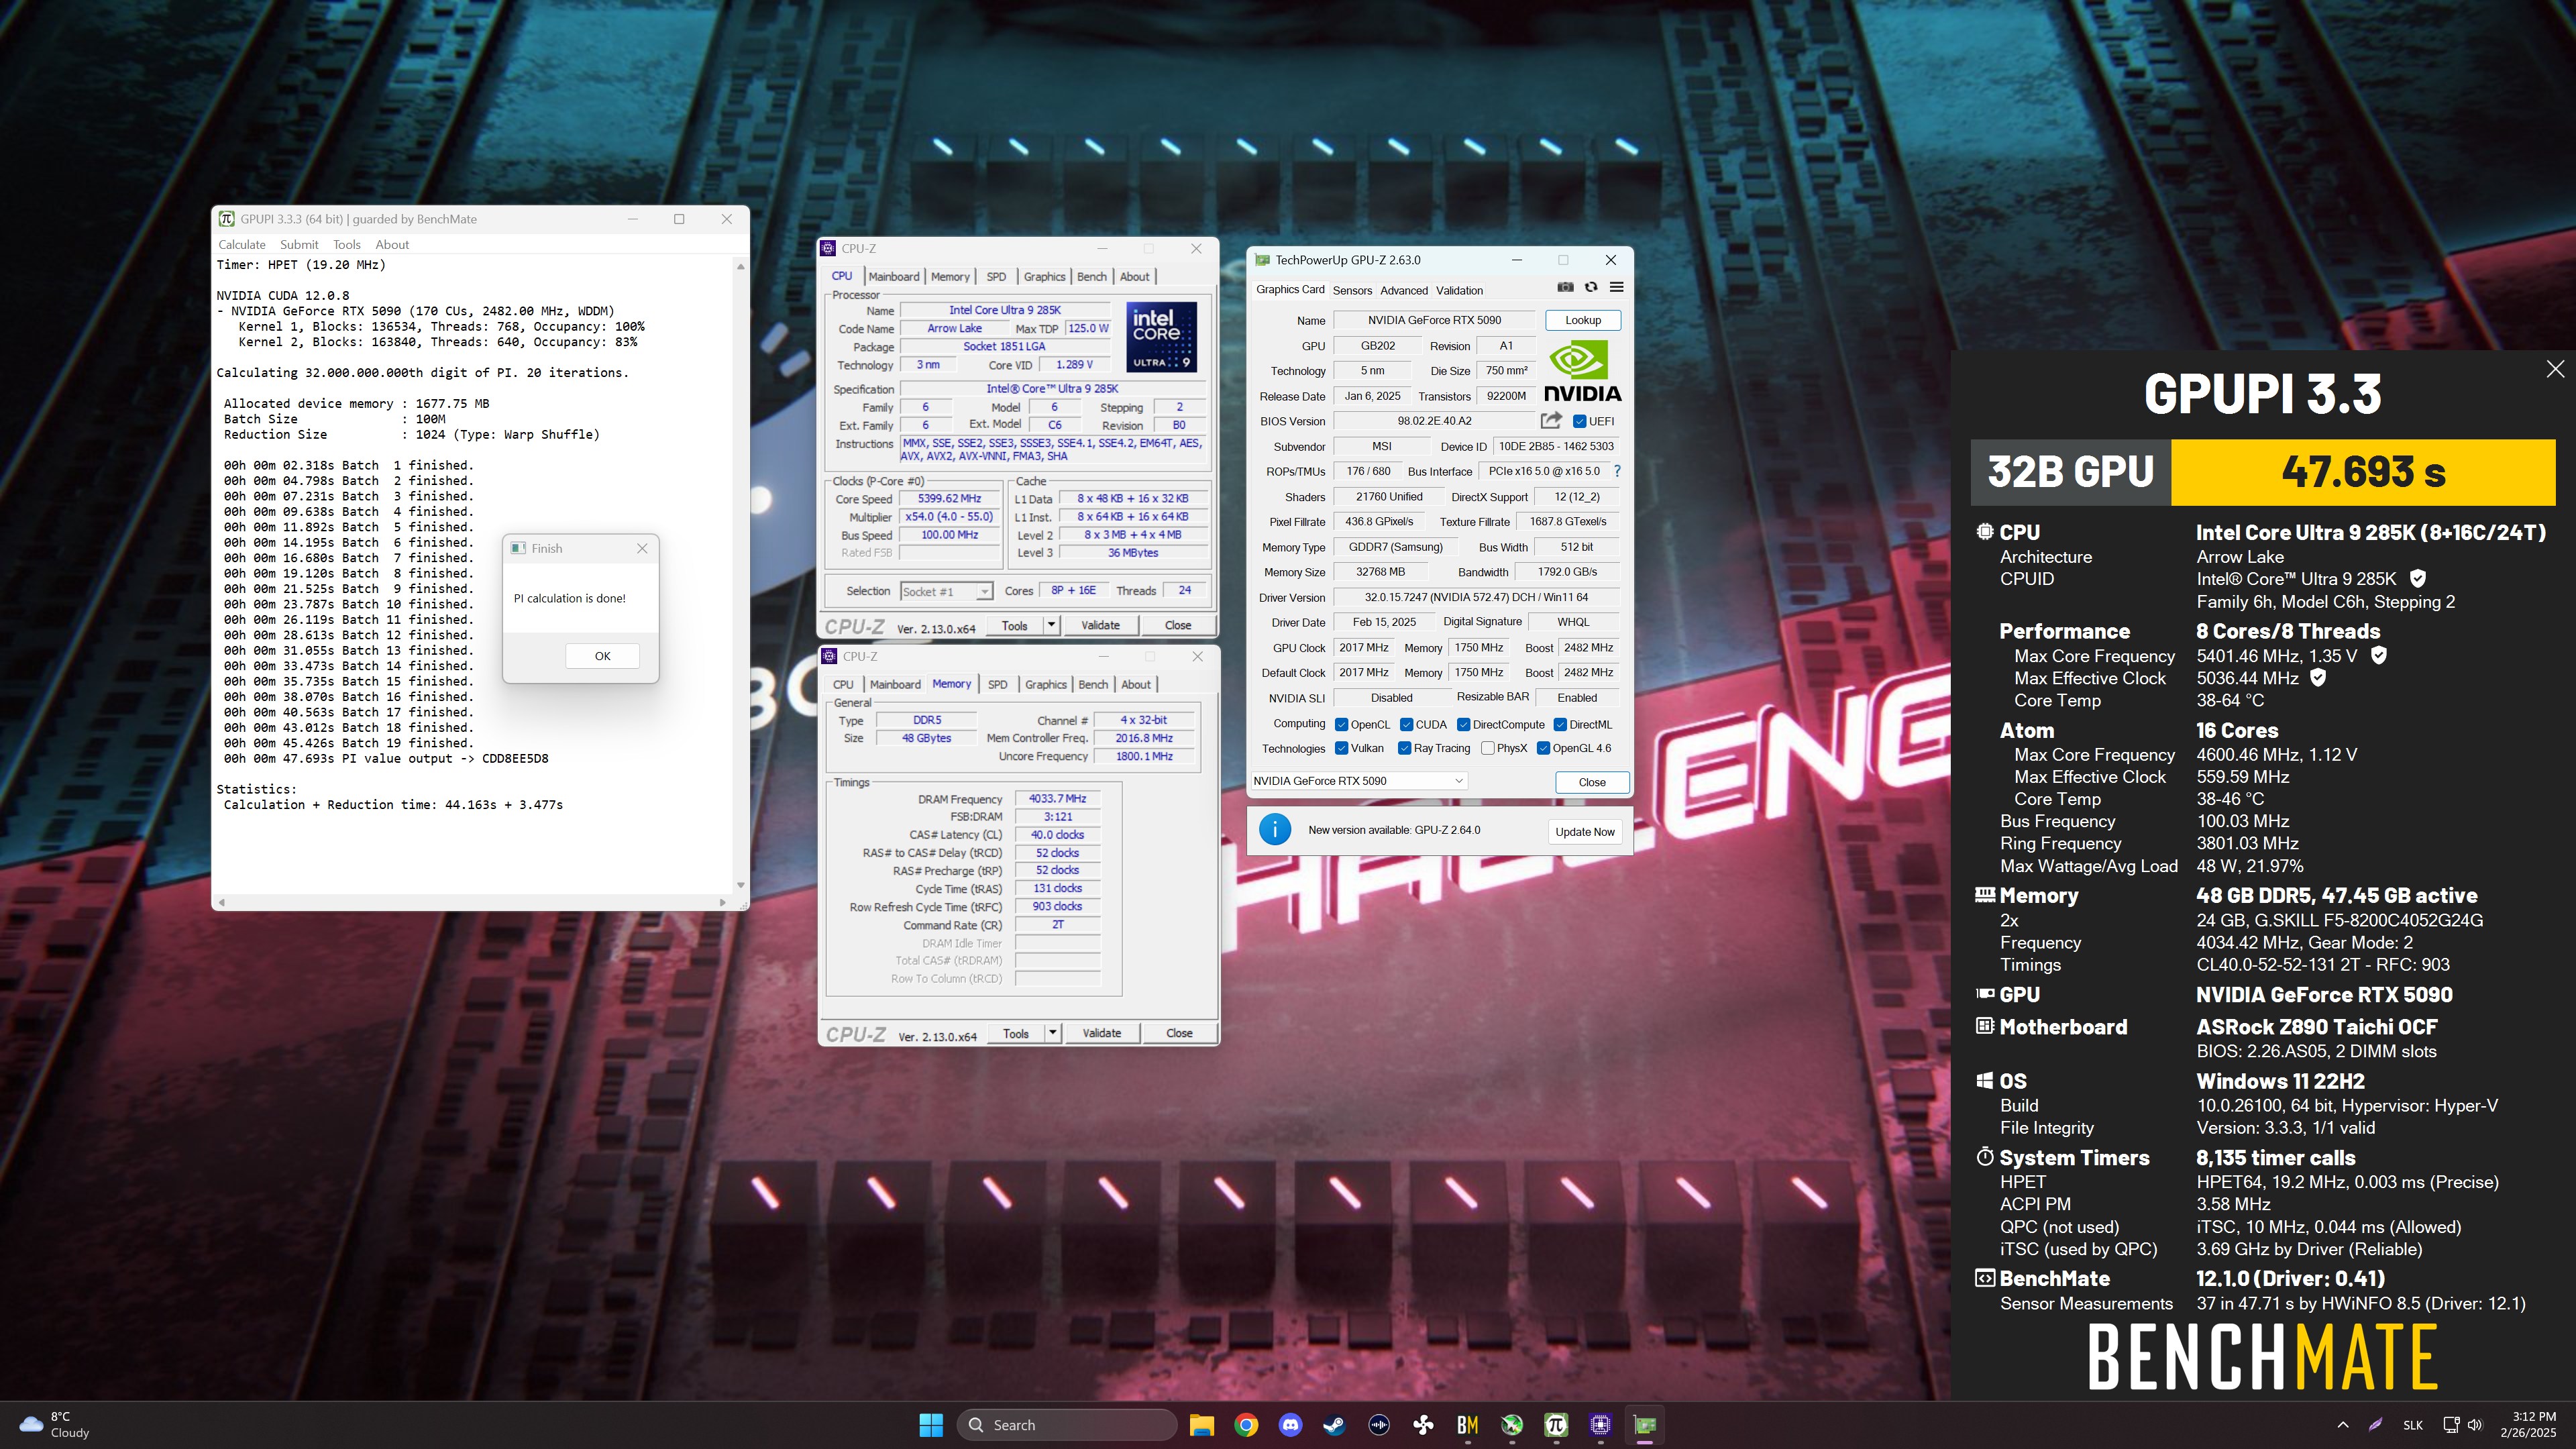This screenshot has width=2576, height=1449.
Task: Click the GPUPI vertical scrollbar down arrow
Action: (740, 885)
